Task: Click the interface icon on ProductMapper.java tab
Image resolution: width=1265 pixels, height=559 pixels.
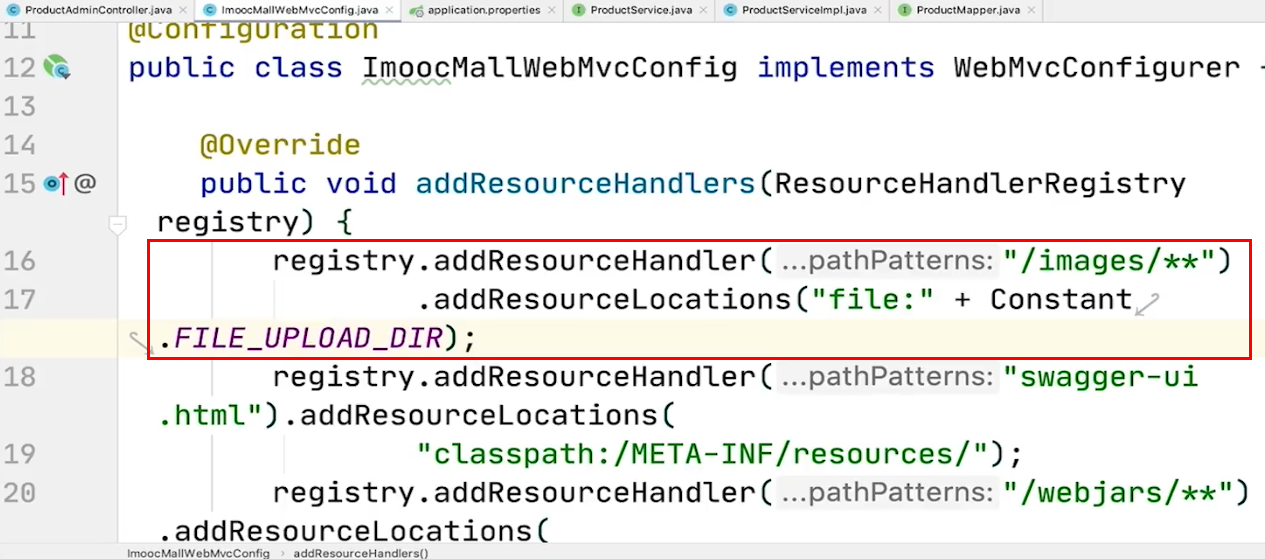Action: [x=906, y=10]
